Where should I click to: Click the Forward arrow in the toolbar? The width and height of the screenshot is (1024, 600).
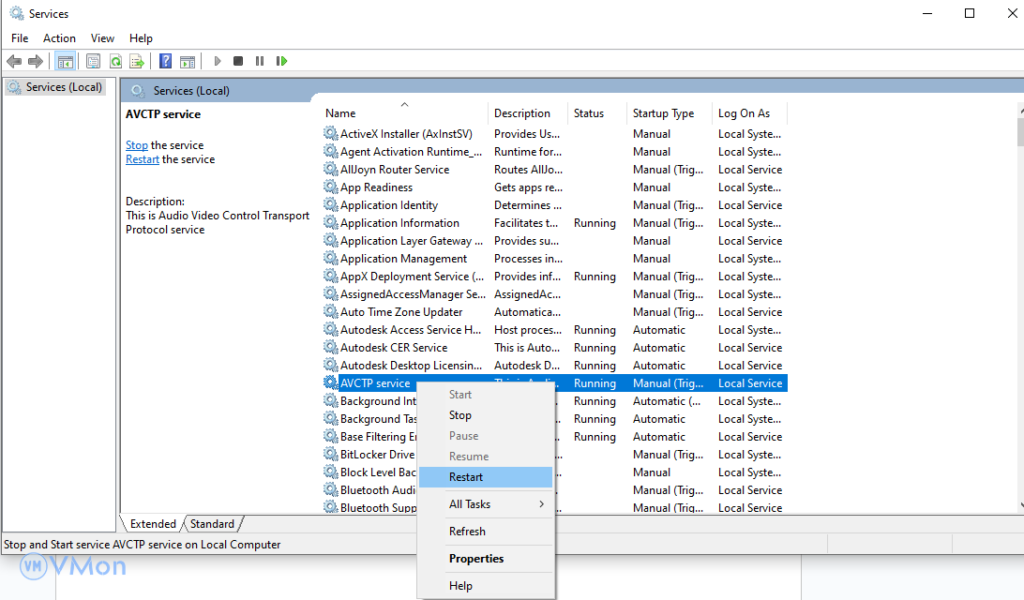pos(35,61)
